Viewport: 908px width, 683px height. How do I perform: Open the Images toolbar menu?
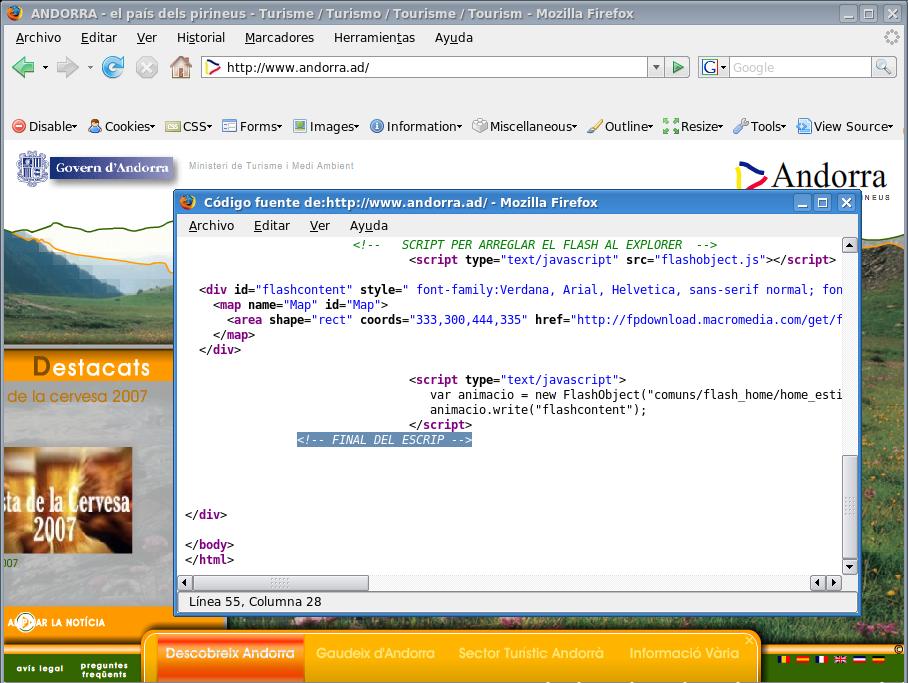[326, 126]
